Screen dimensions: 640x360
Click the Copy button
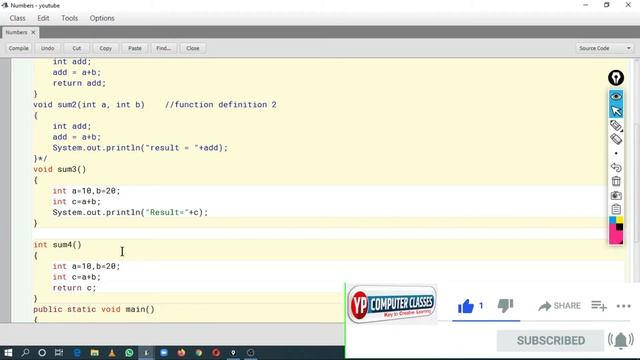106,48
